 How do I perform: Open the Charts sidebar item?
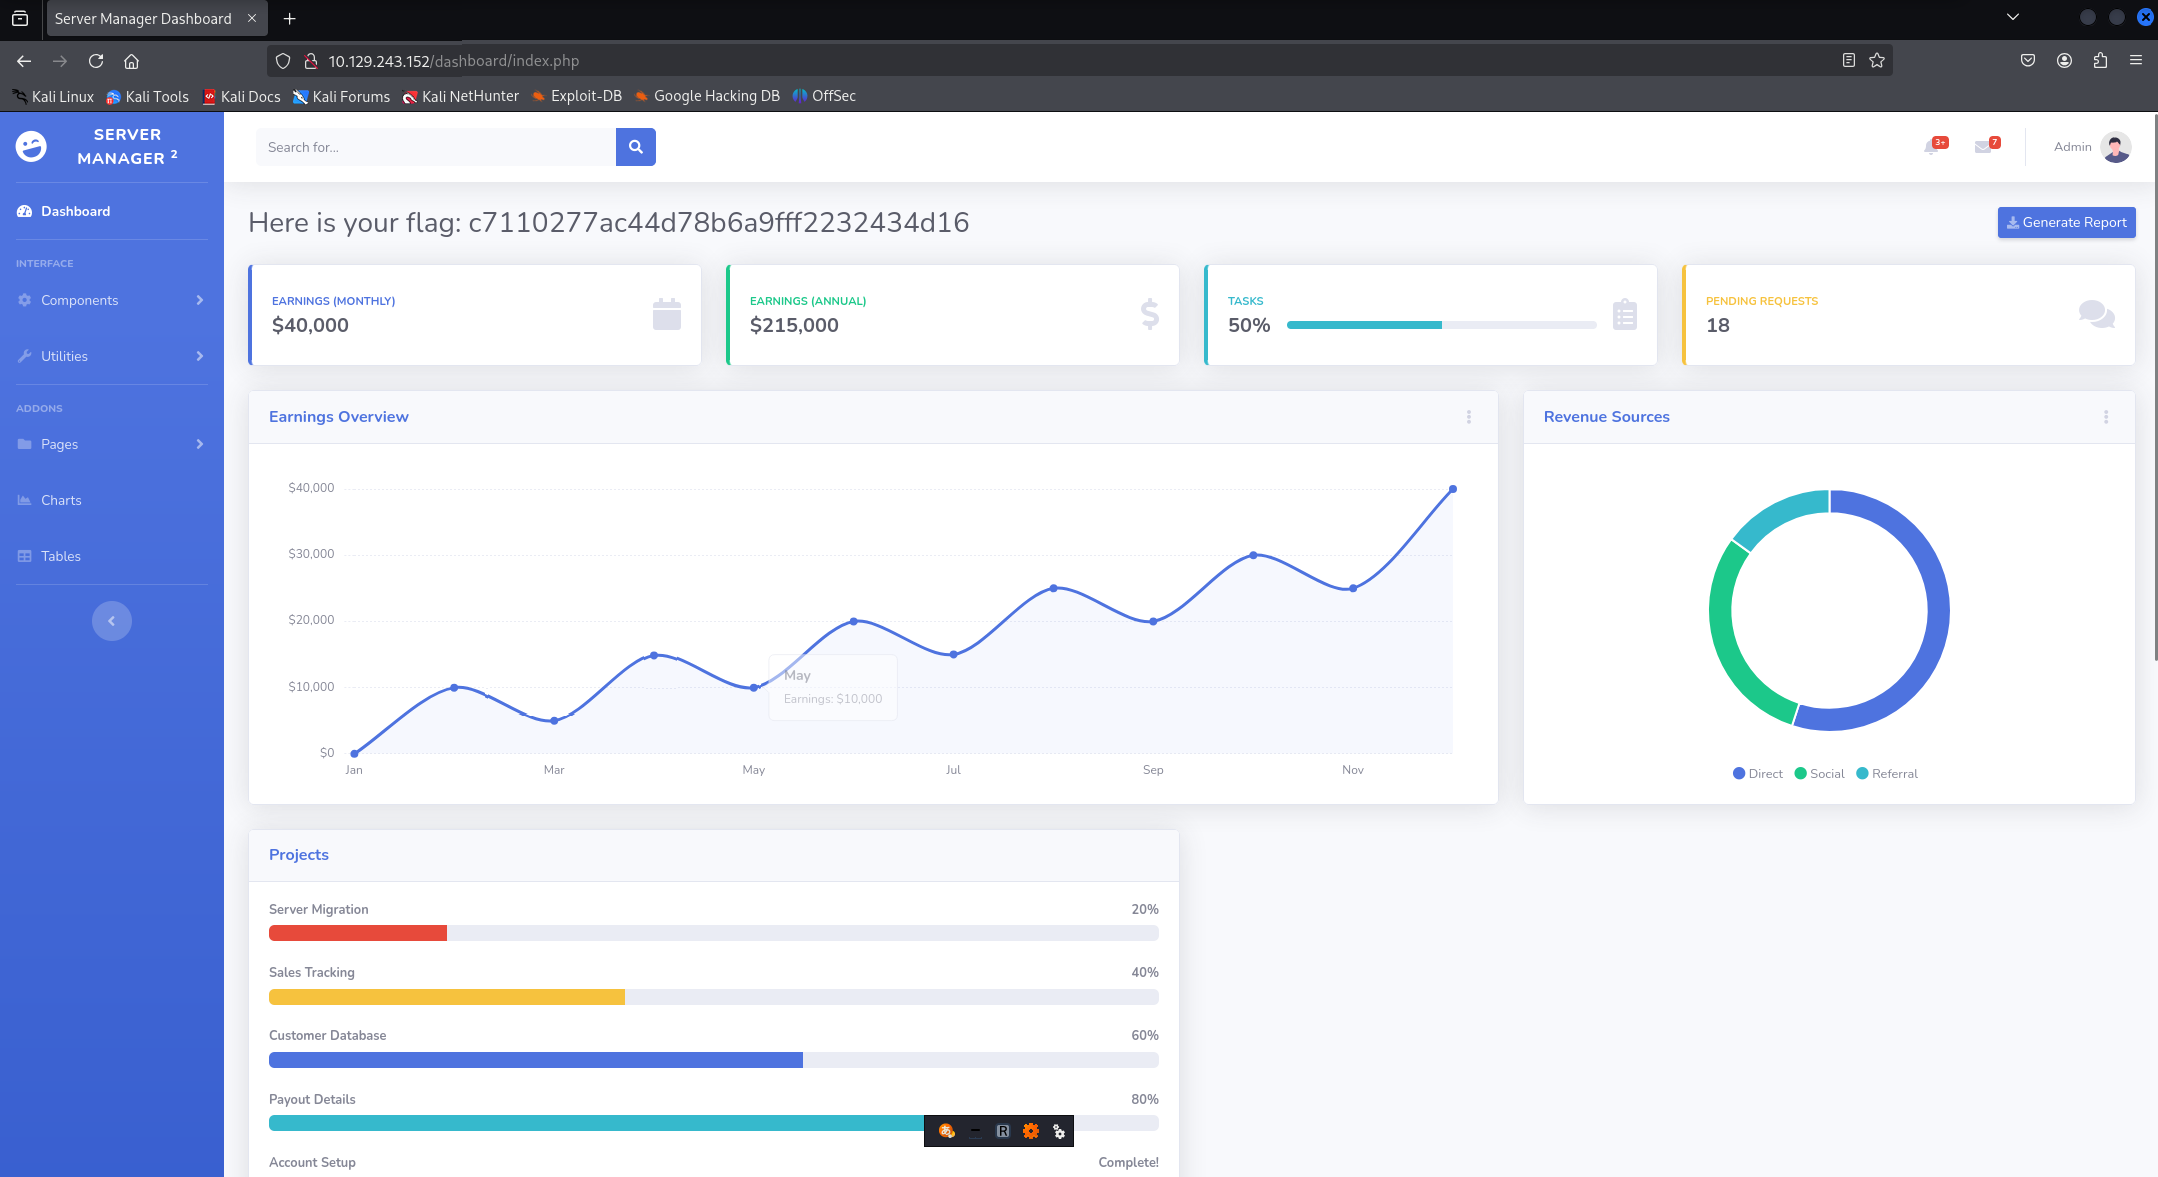coord(61,500)
